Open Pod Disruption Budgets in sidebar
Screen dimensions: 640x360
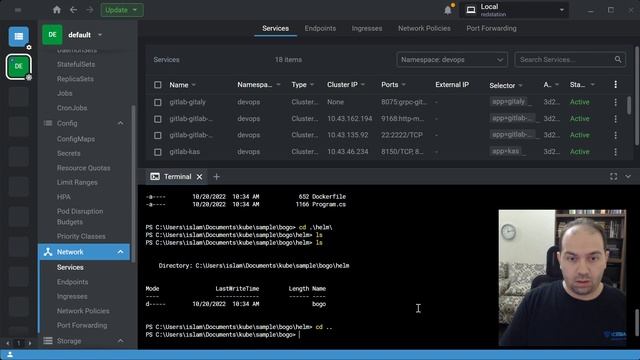(x=80, y=217)
